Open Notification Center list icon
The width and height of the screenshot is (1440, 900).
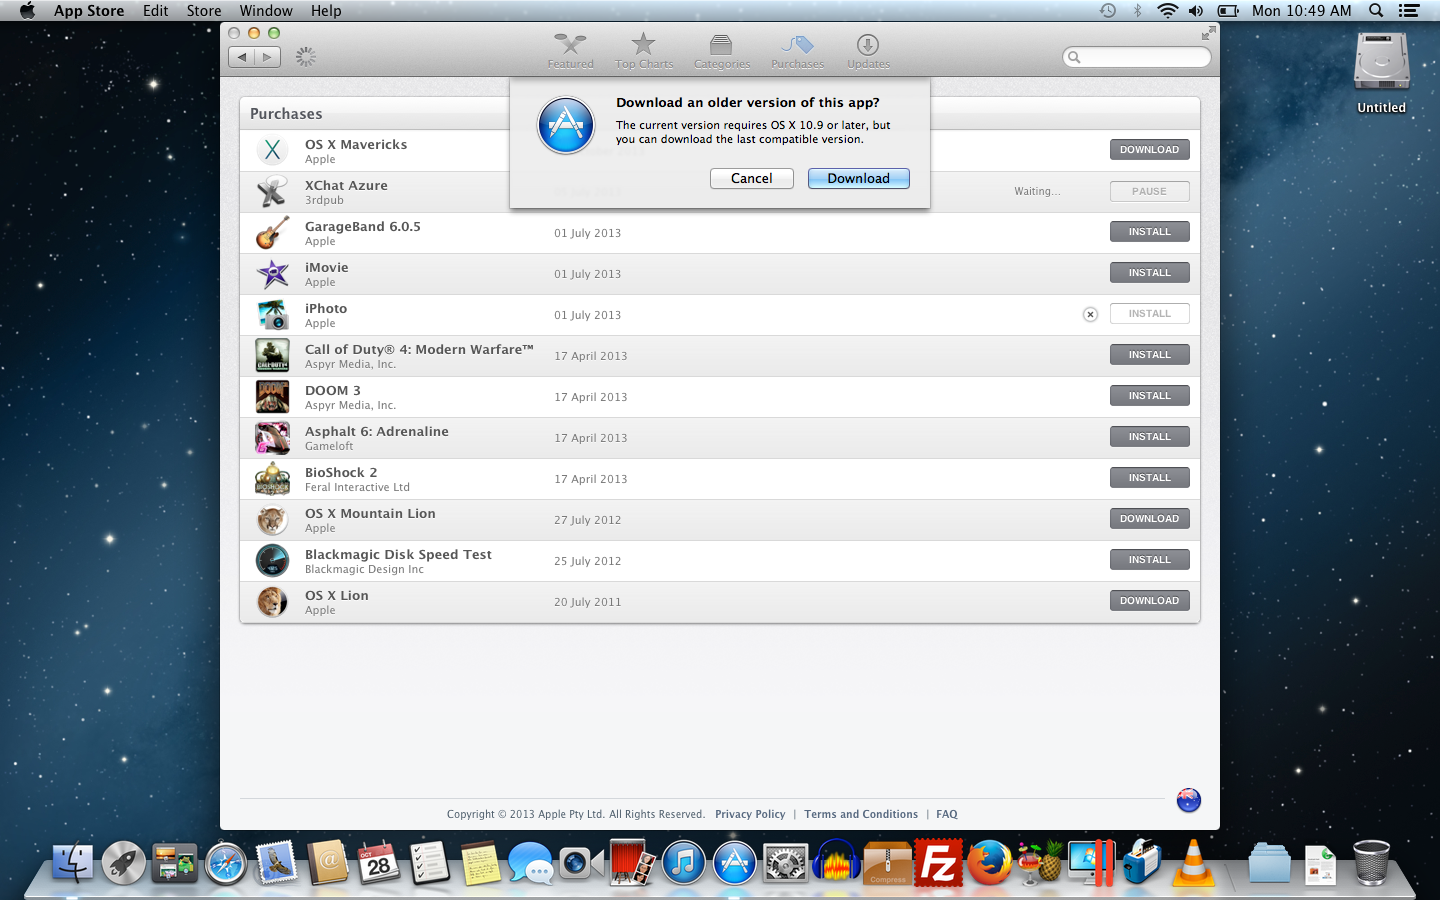(1409, 11)
